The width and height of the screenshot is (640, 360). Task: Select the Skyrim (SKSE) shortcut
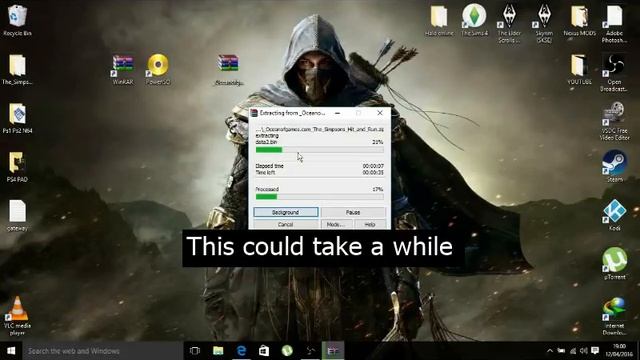pos(544,24)
